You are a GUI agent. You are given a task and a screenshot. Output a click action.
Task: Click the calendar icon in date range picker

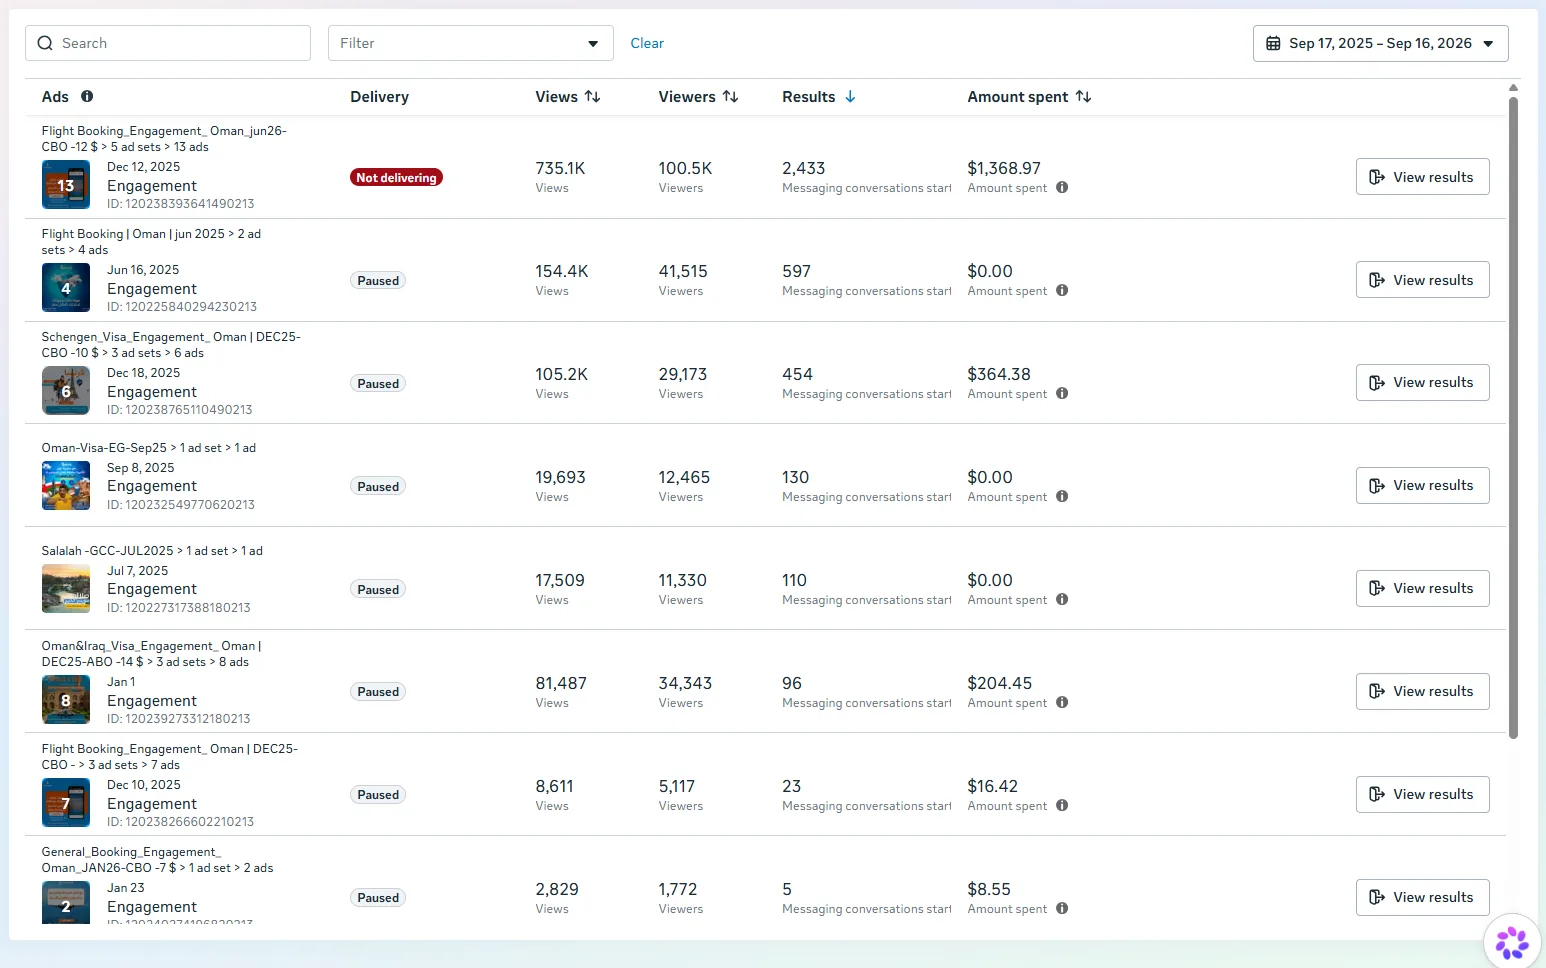(1273, 43)
